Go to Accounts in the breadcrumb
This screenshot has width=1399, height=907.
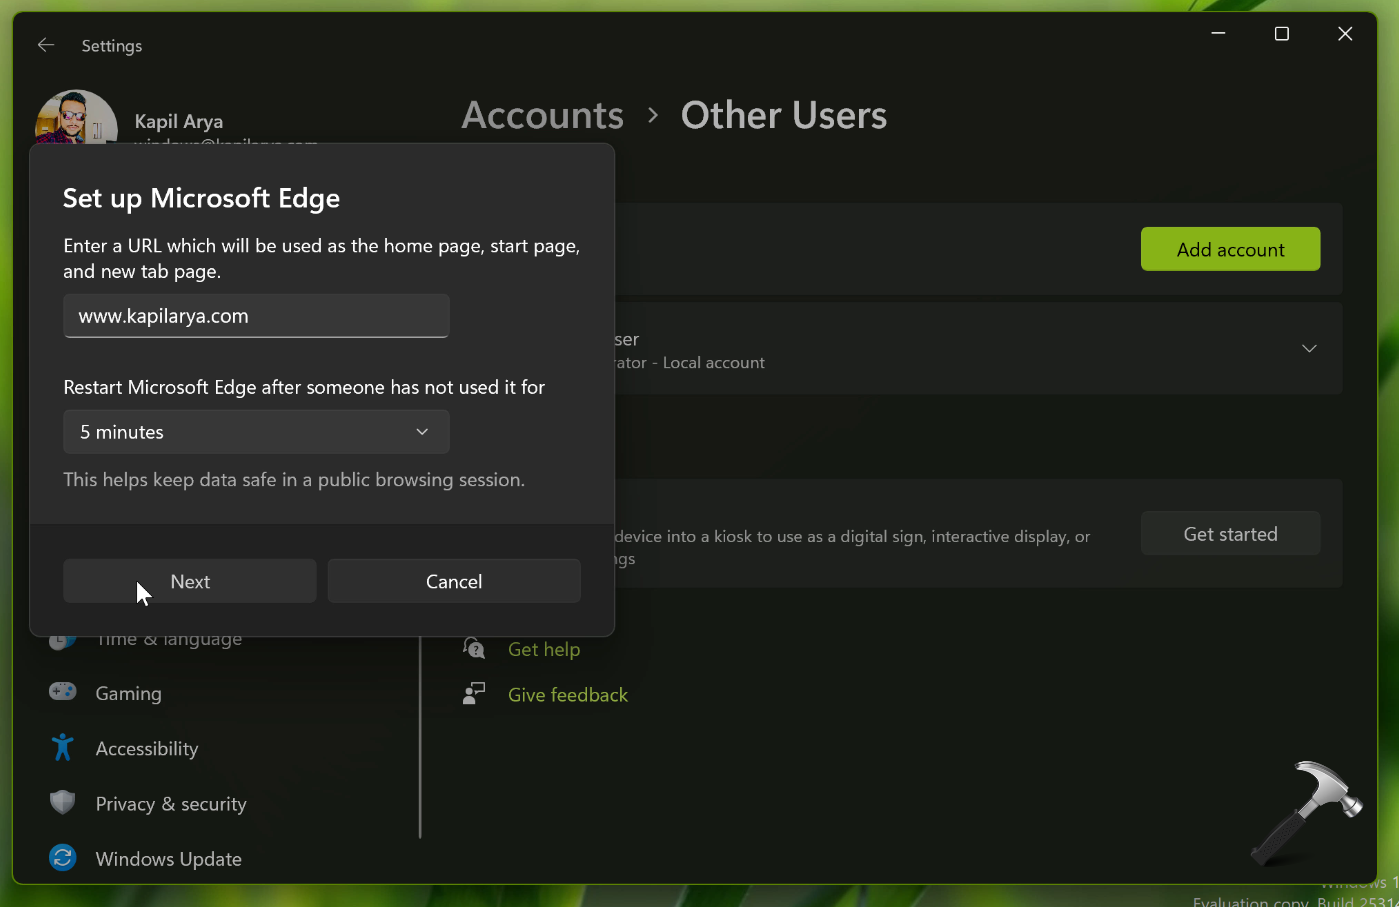(542, 115)
